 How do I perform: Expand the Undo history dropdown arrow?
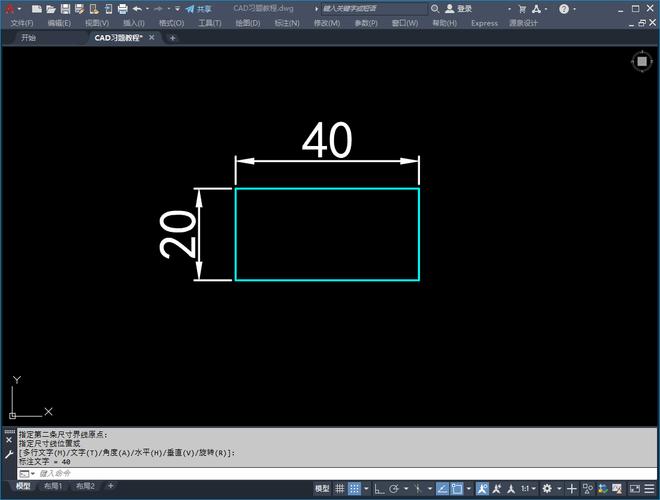(147, 9)
